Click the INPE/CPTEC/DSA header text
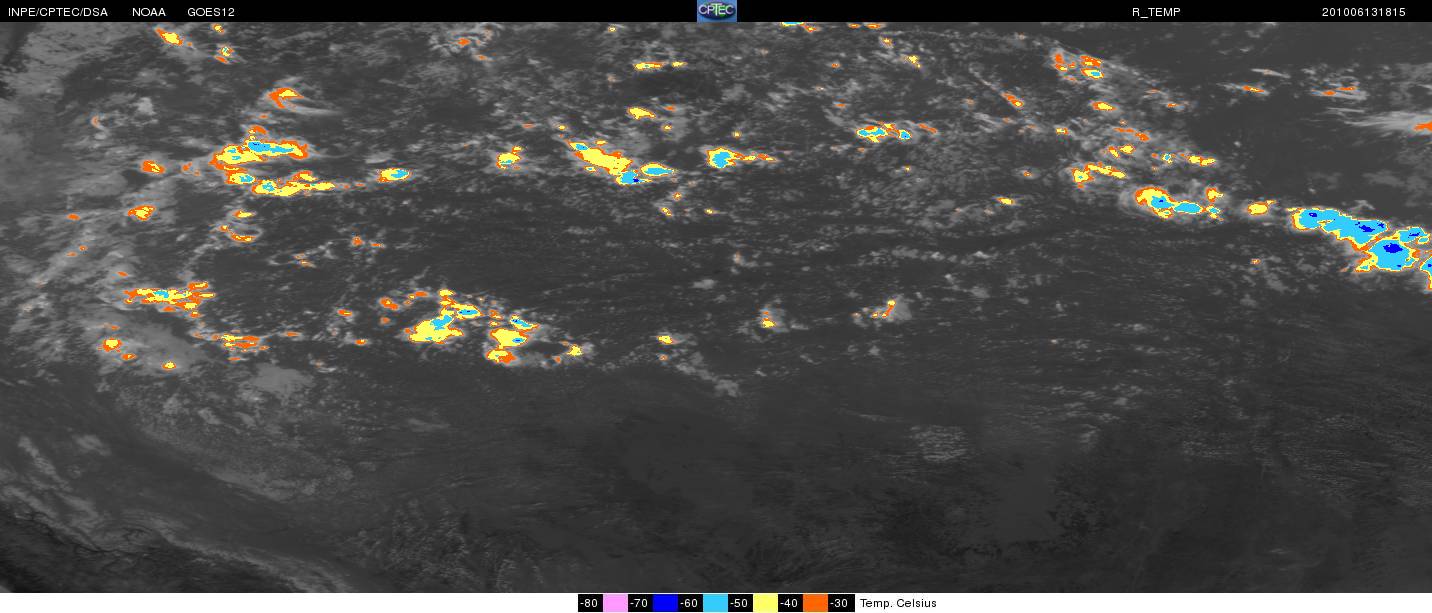Image resolution: width=1432 pixels, height=613 pixels. 57,12
